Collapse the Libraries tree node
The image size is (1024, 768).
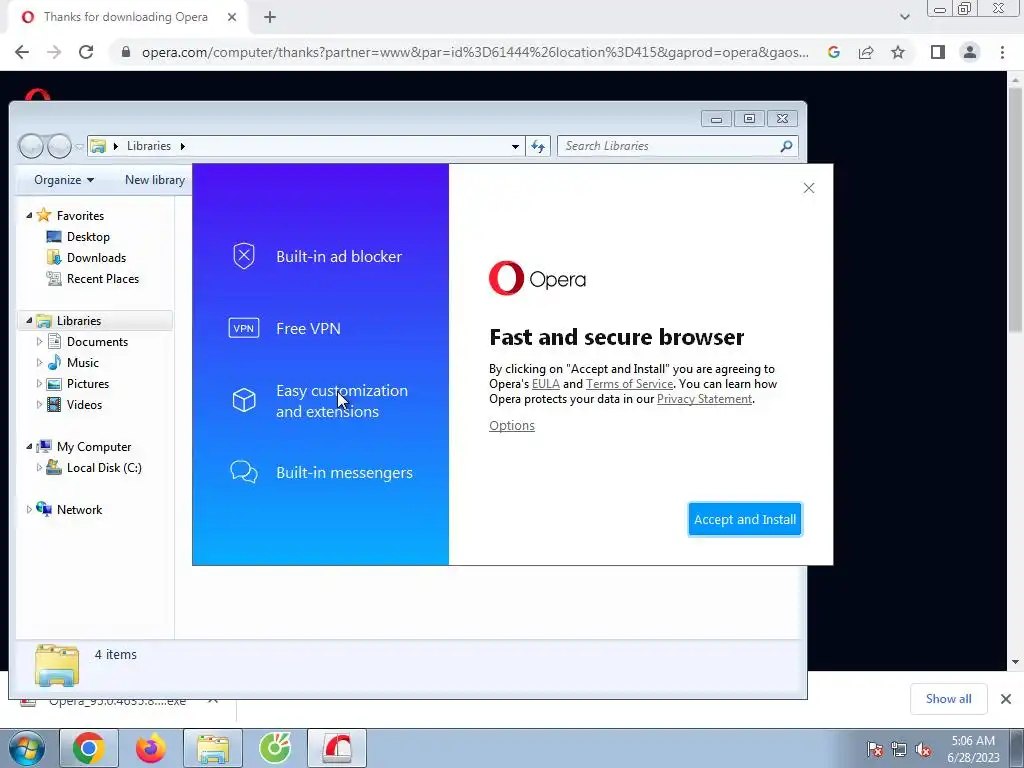point(29,321)
